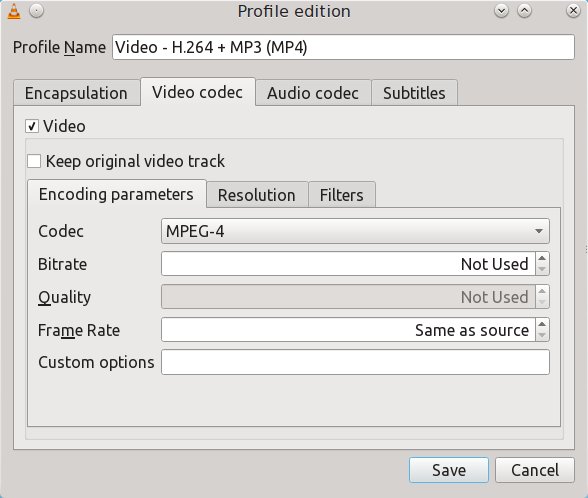
Task: Enable Keep original video track
Action: 34,161
